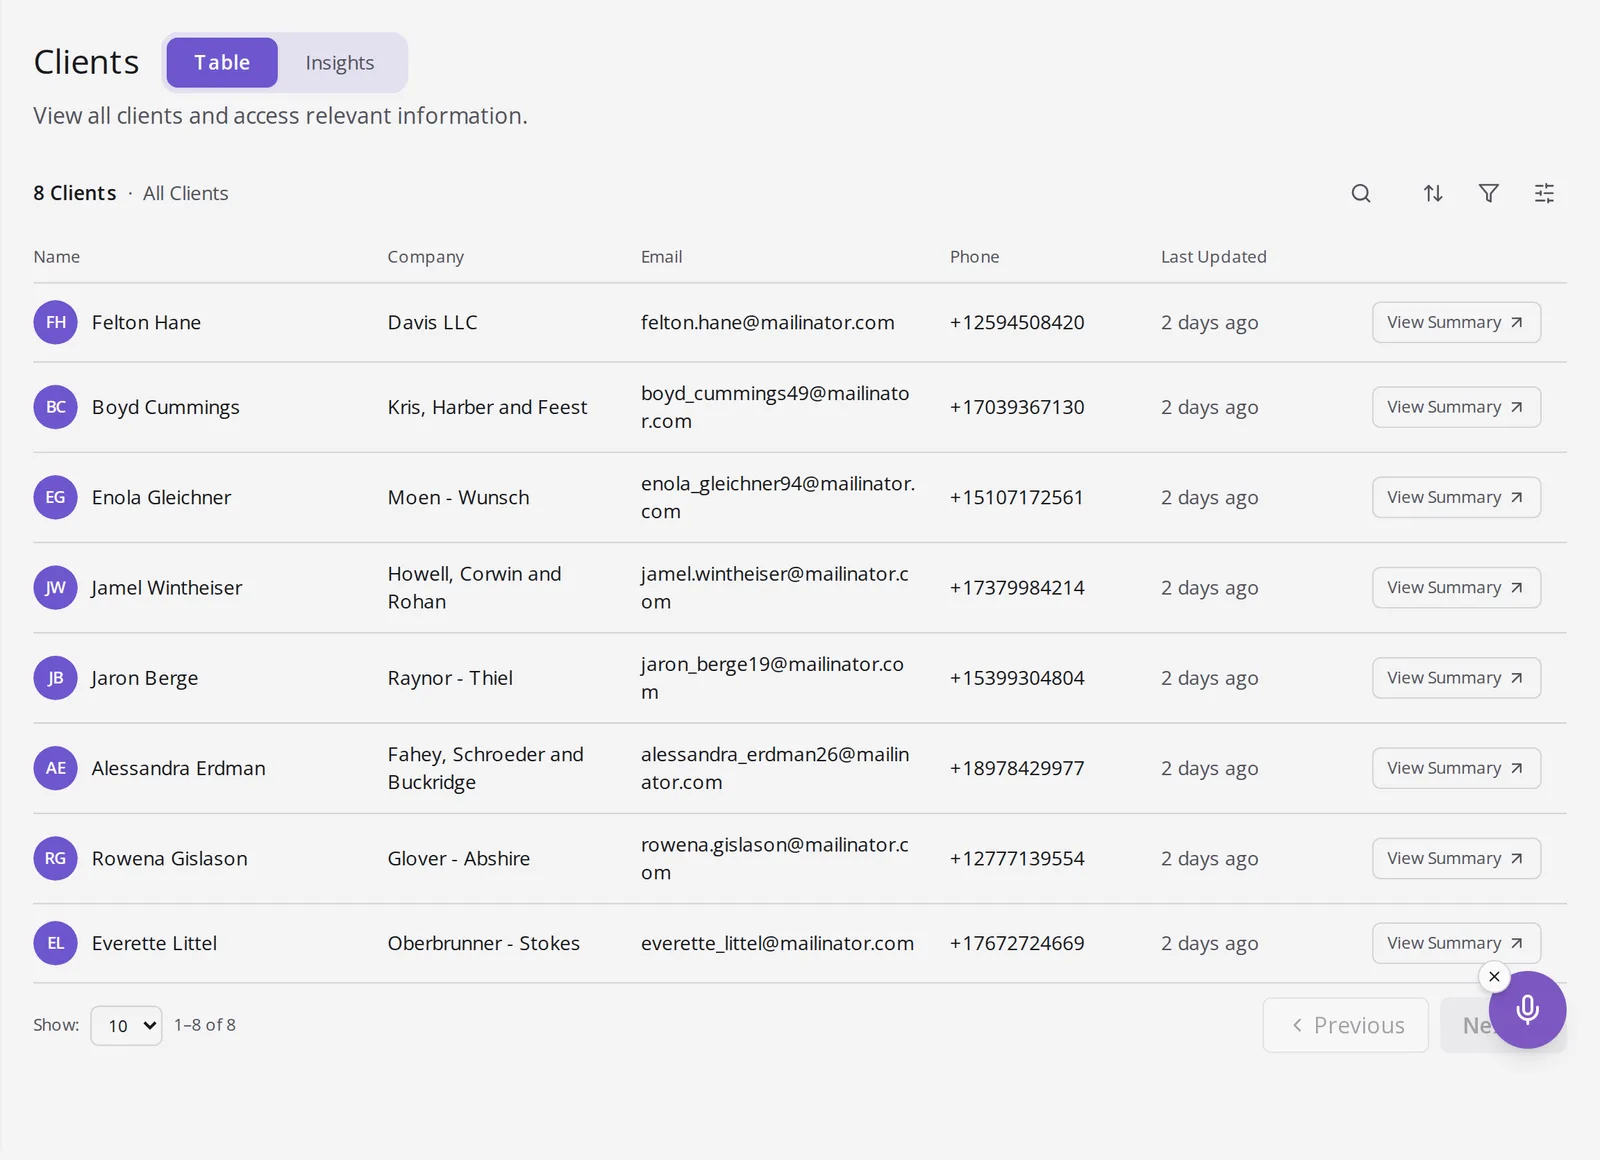1600x1160 pixels.
Task: View Summary for Felton Hane
Action: [x=1456, y=322]
